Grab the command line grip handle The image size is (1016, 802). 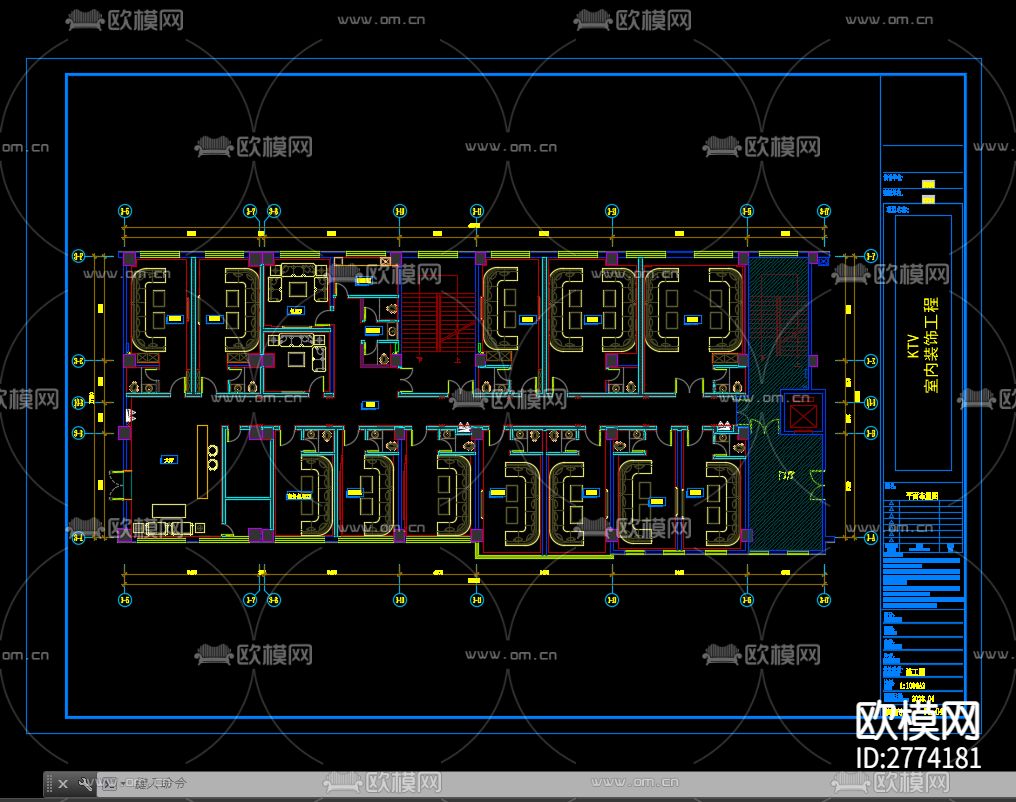pos(49,785)
